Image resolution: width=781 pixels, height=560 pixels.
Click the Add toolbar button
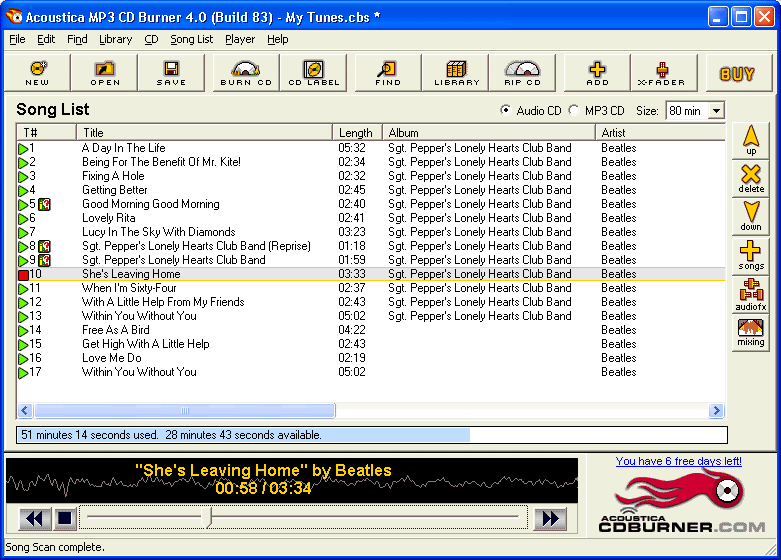coord(597,73)
